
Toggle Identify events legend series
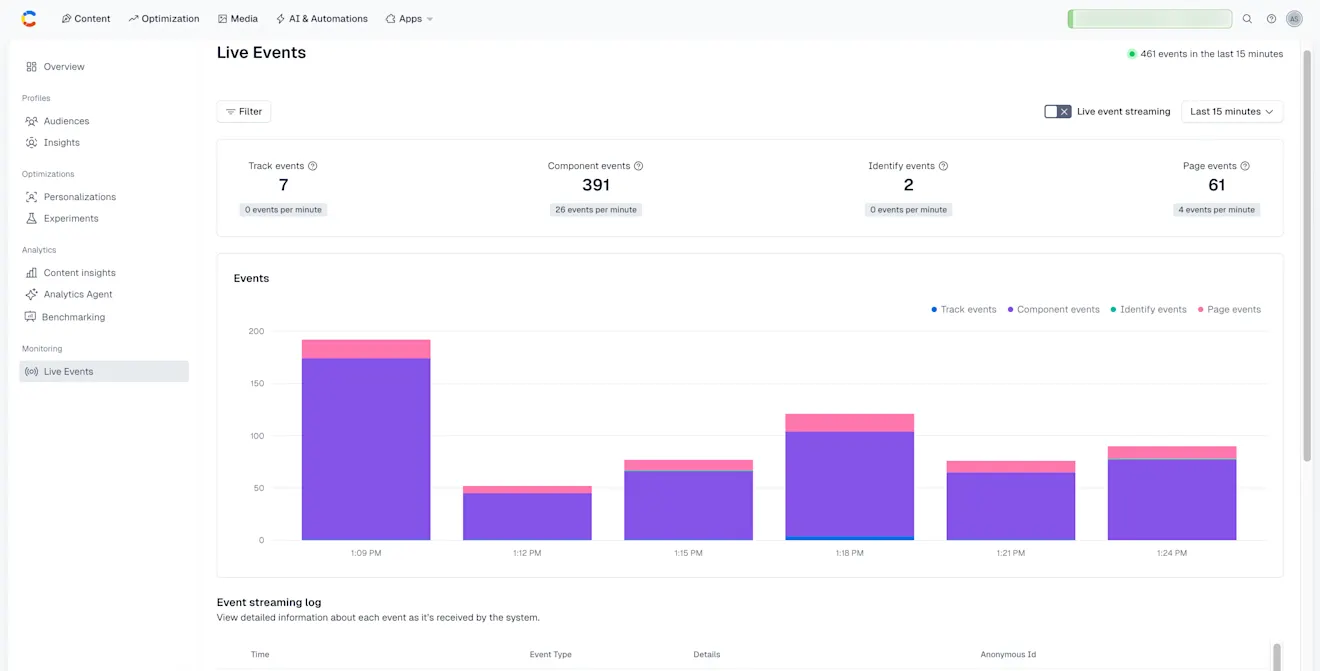coord(1149,310)
